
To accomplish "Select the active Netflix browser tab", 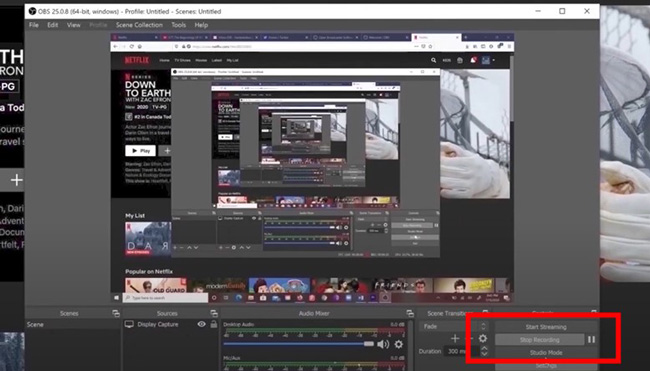I will click(437, 37).
